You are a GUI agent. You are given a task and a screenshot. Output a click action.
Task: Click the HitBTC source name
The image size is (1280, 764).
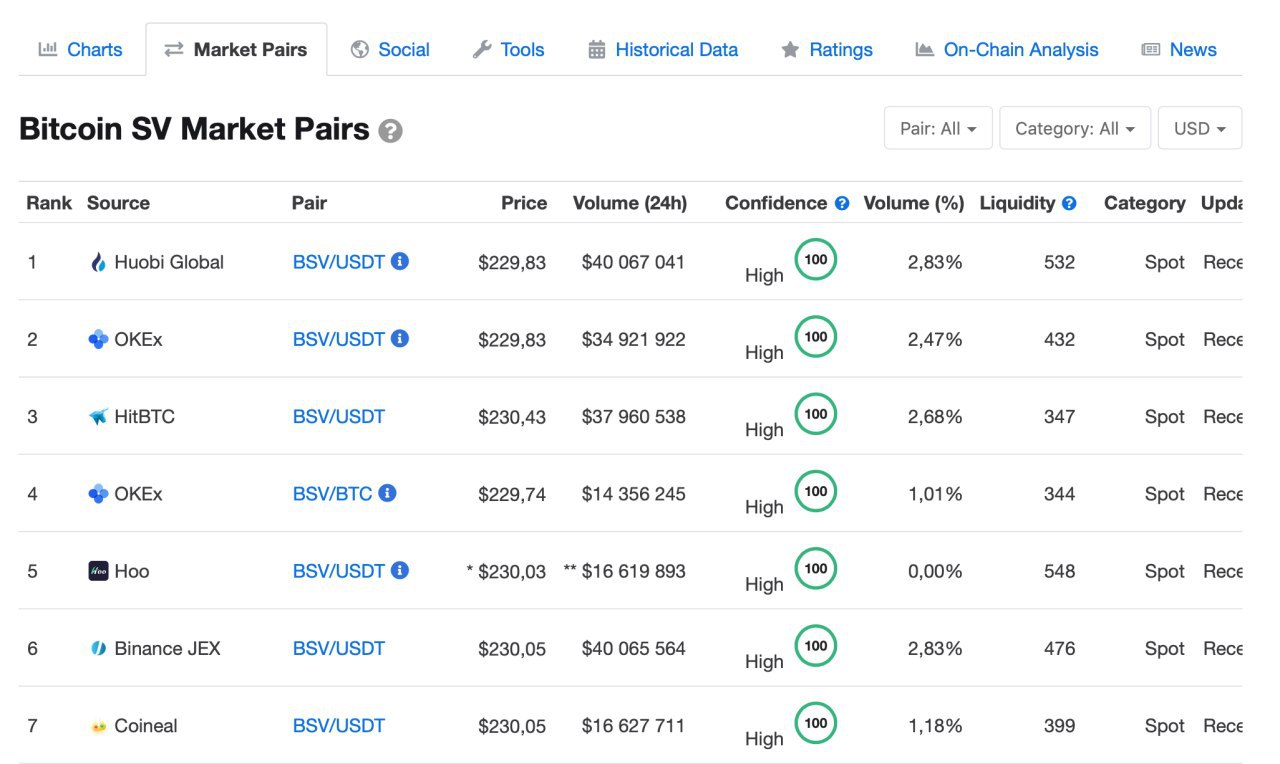(x=145, y=416)
